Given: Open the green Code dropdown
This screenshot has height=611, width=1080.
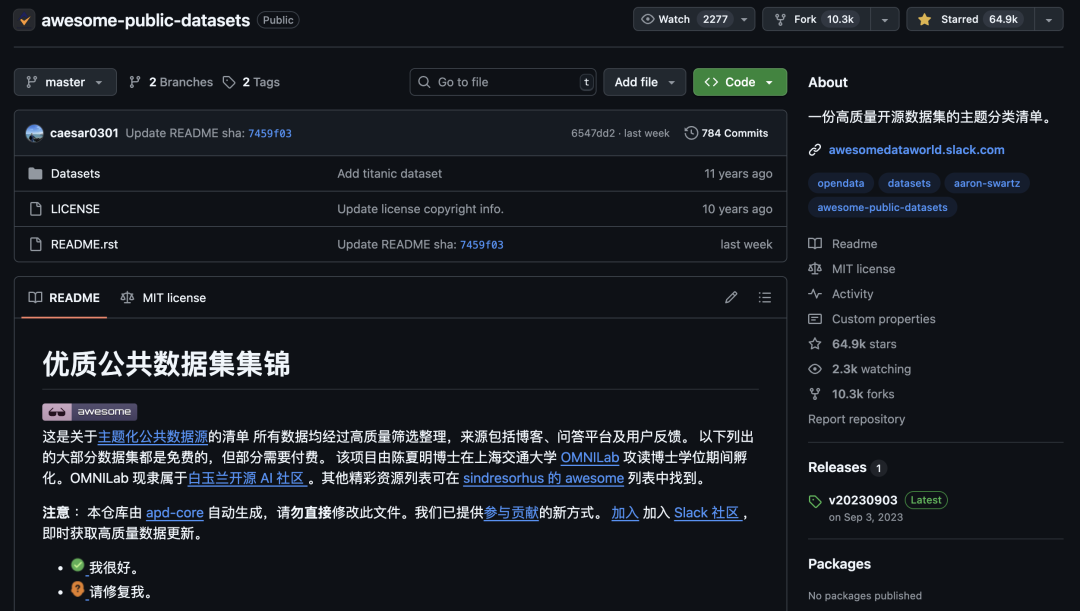Looking at the screenshot, I should pyautogui.click(x=740, y=82).
